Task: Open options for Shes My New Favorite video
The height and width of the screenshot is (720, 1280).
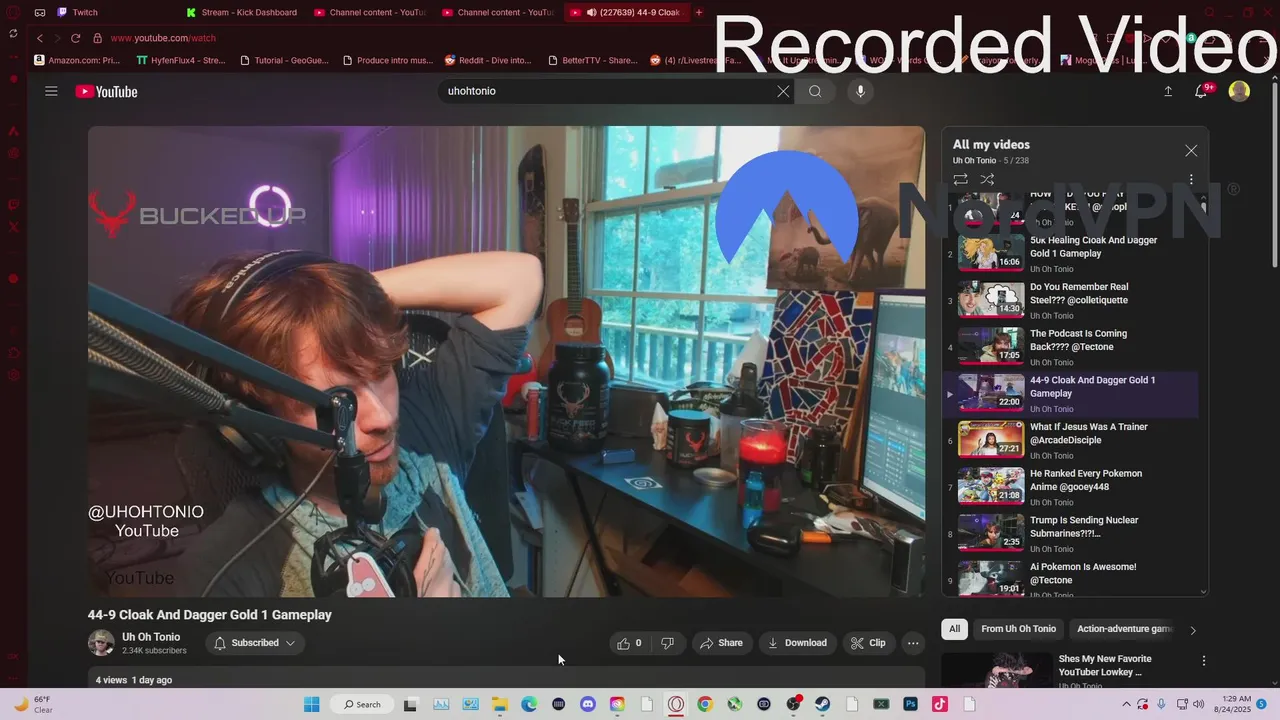Action: 1204,661
